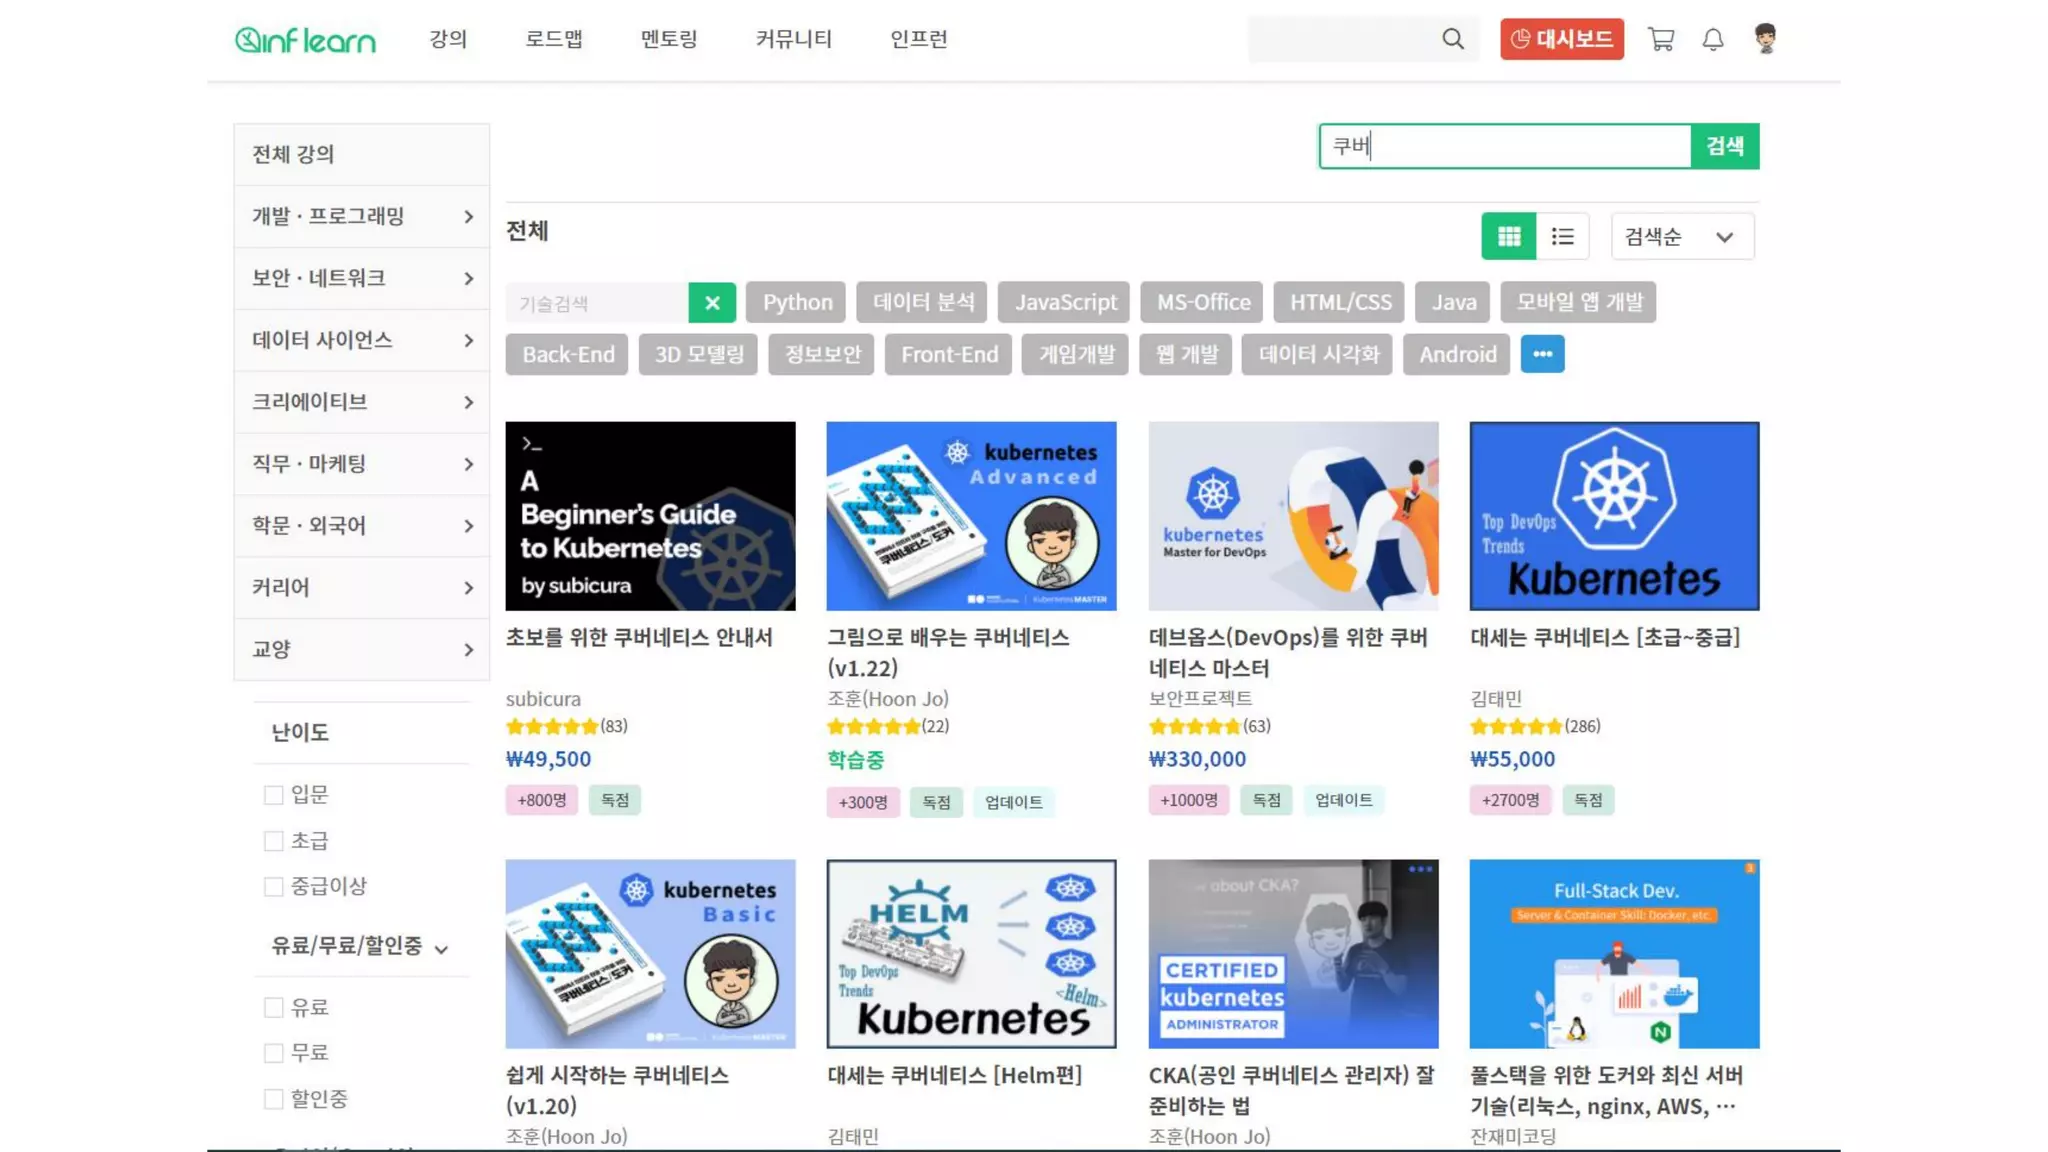Click the magnifier search icon in header
The height and width of the screenshot is (1152, 2048).
point(1452,39)
